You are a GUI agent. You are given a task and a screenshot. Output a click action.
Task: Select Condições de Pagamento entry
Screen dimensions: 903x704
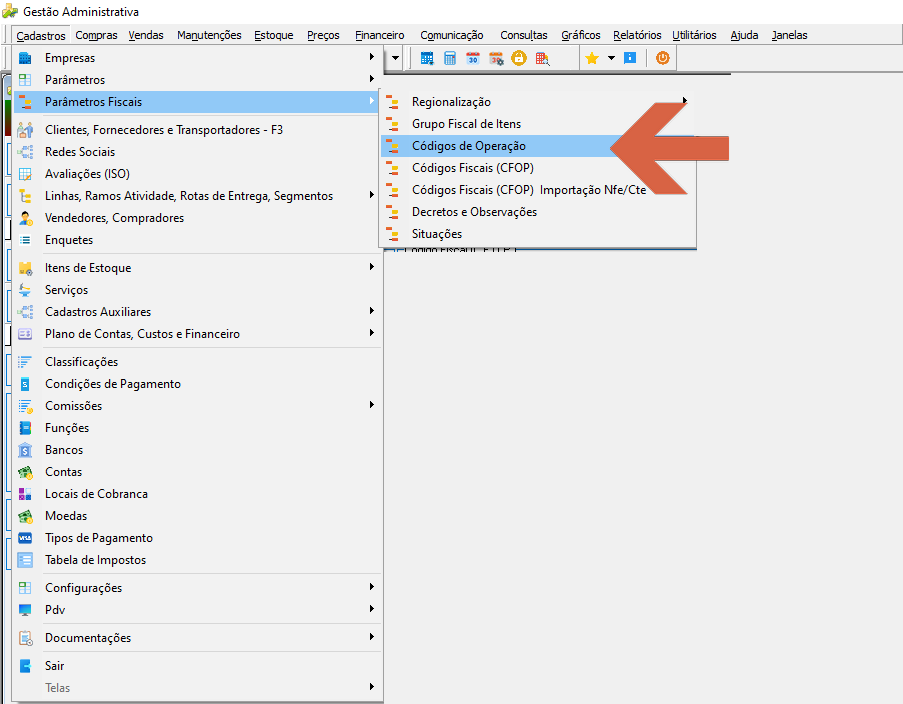(x=196, y=384)
